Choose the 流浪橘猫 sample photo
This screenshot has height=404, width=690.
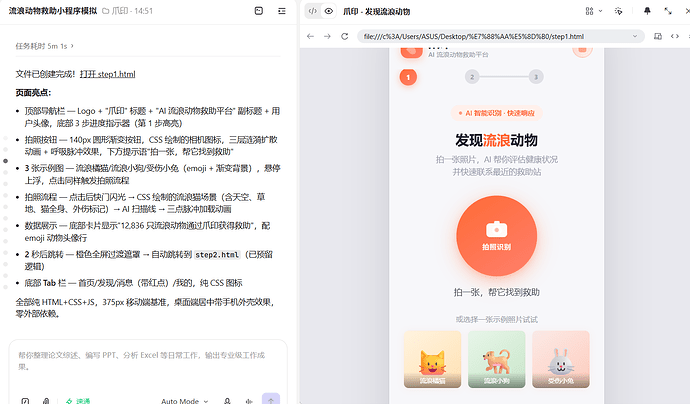(x=432, y=359)
